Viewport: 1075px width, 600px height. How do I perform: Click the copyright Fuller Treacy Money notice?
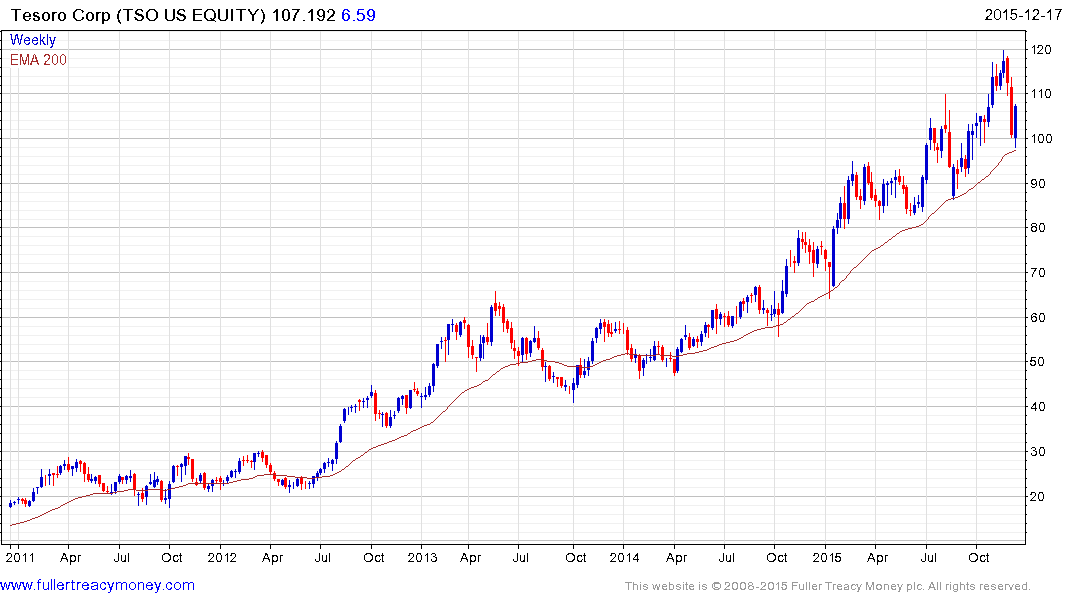828,586
